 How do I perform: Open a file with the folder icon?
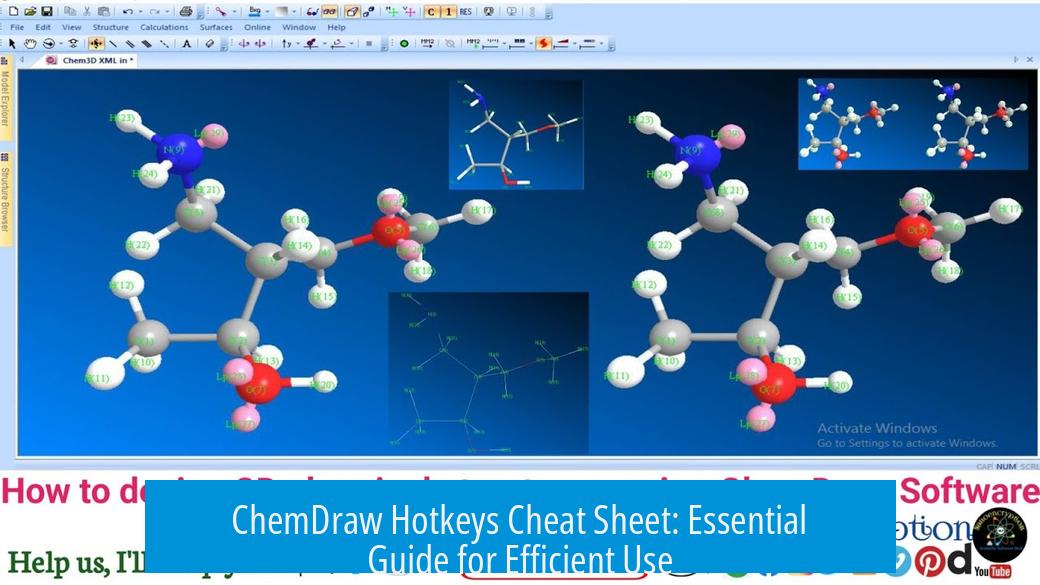click(x=31, y=11)
